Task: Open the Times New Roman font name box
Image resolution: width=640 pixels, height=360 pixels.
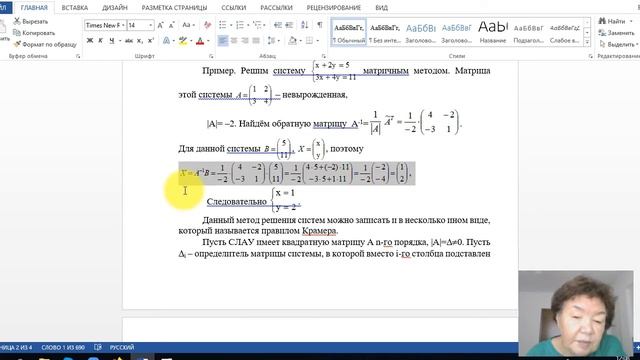Action: click(x=105, y=25)
